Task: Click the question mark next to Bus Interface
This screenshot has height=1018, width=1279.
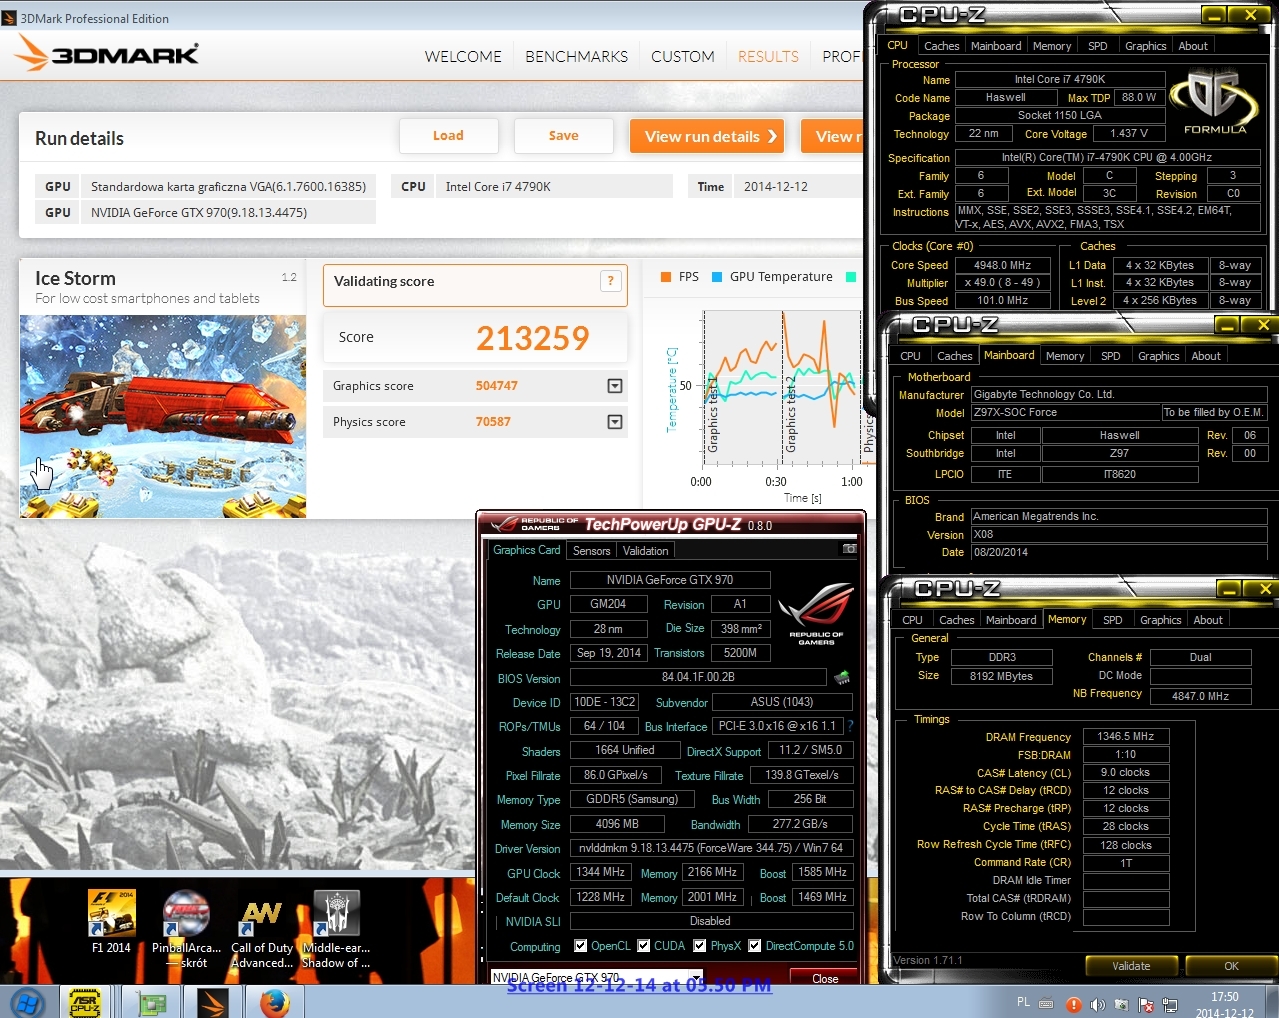Action: coord(850,726)
